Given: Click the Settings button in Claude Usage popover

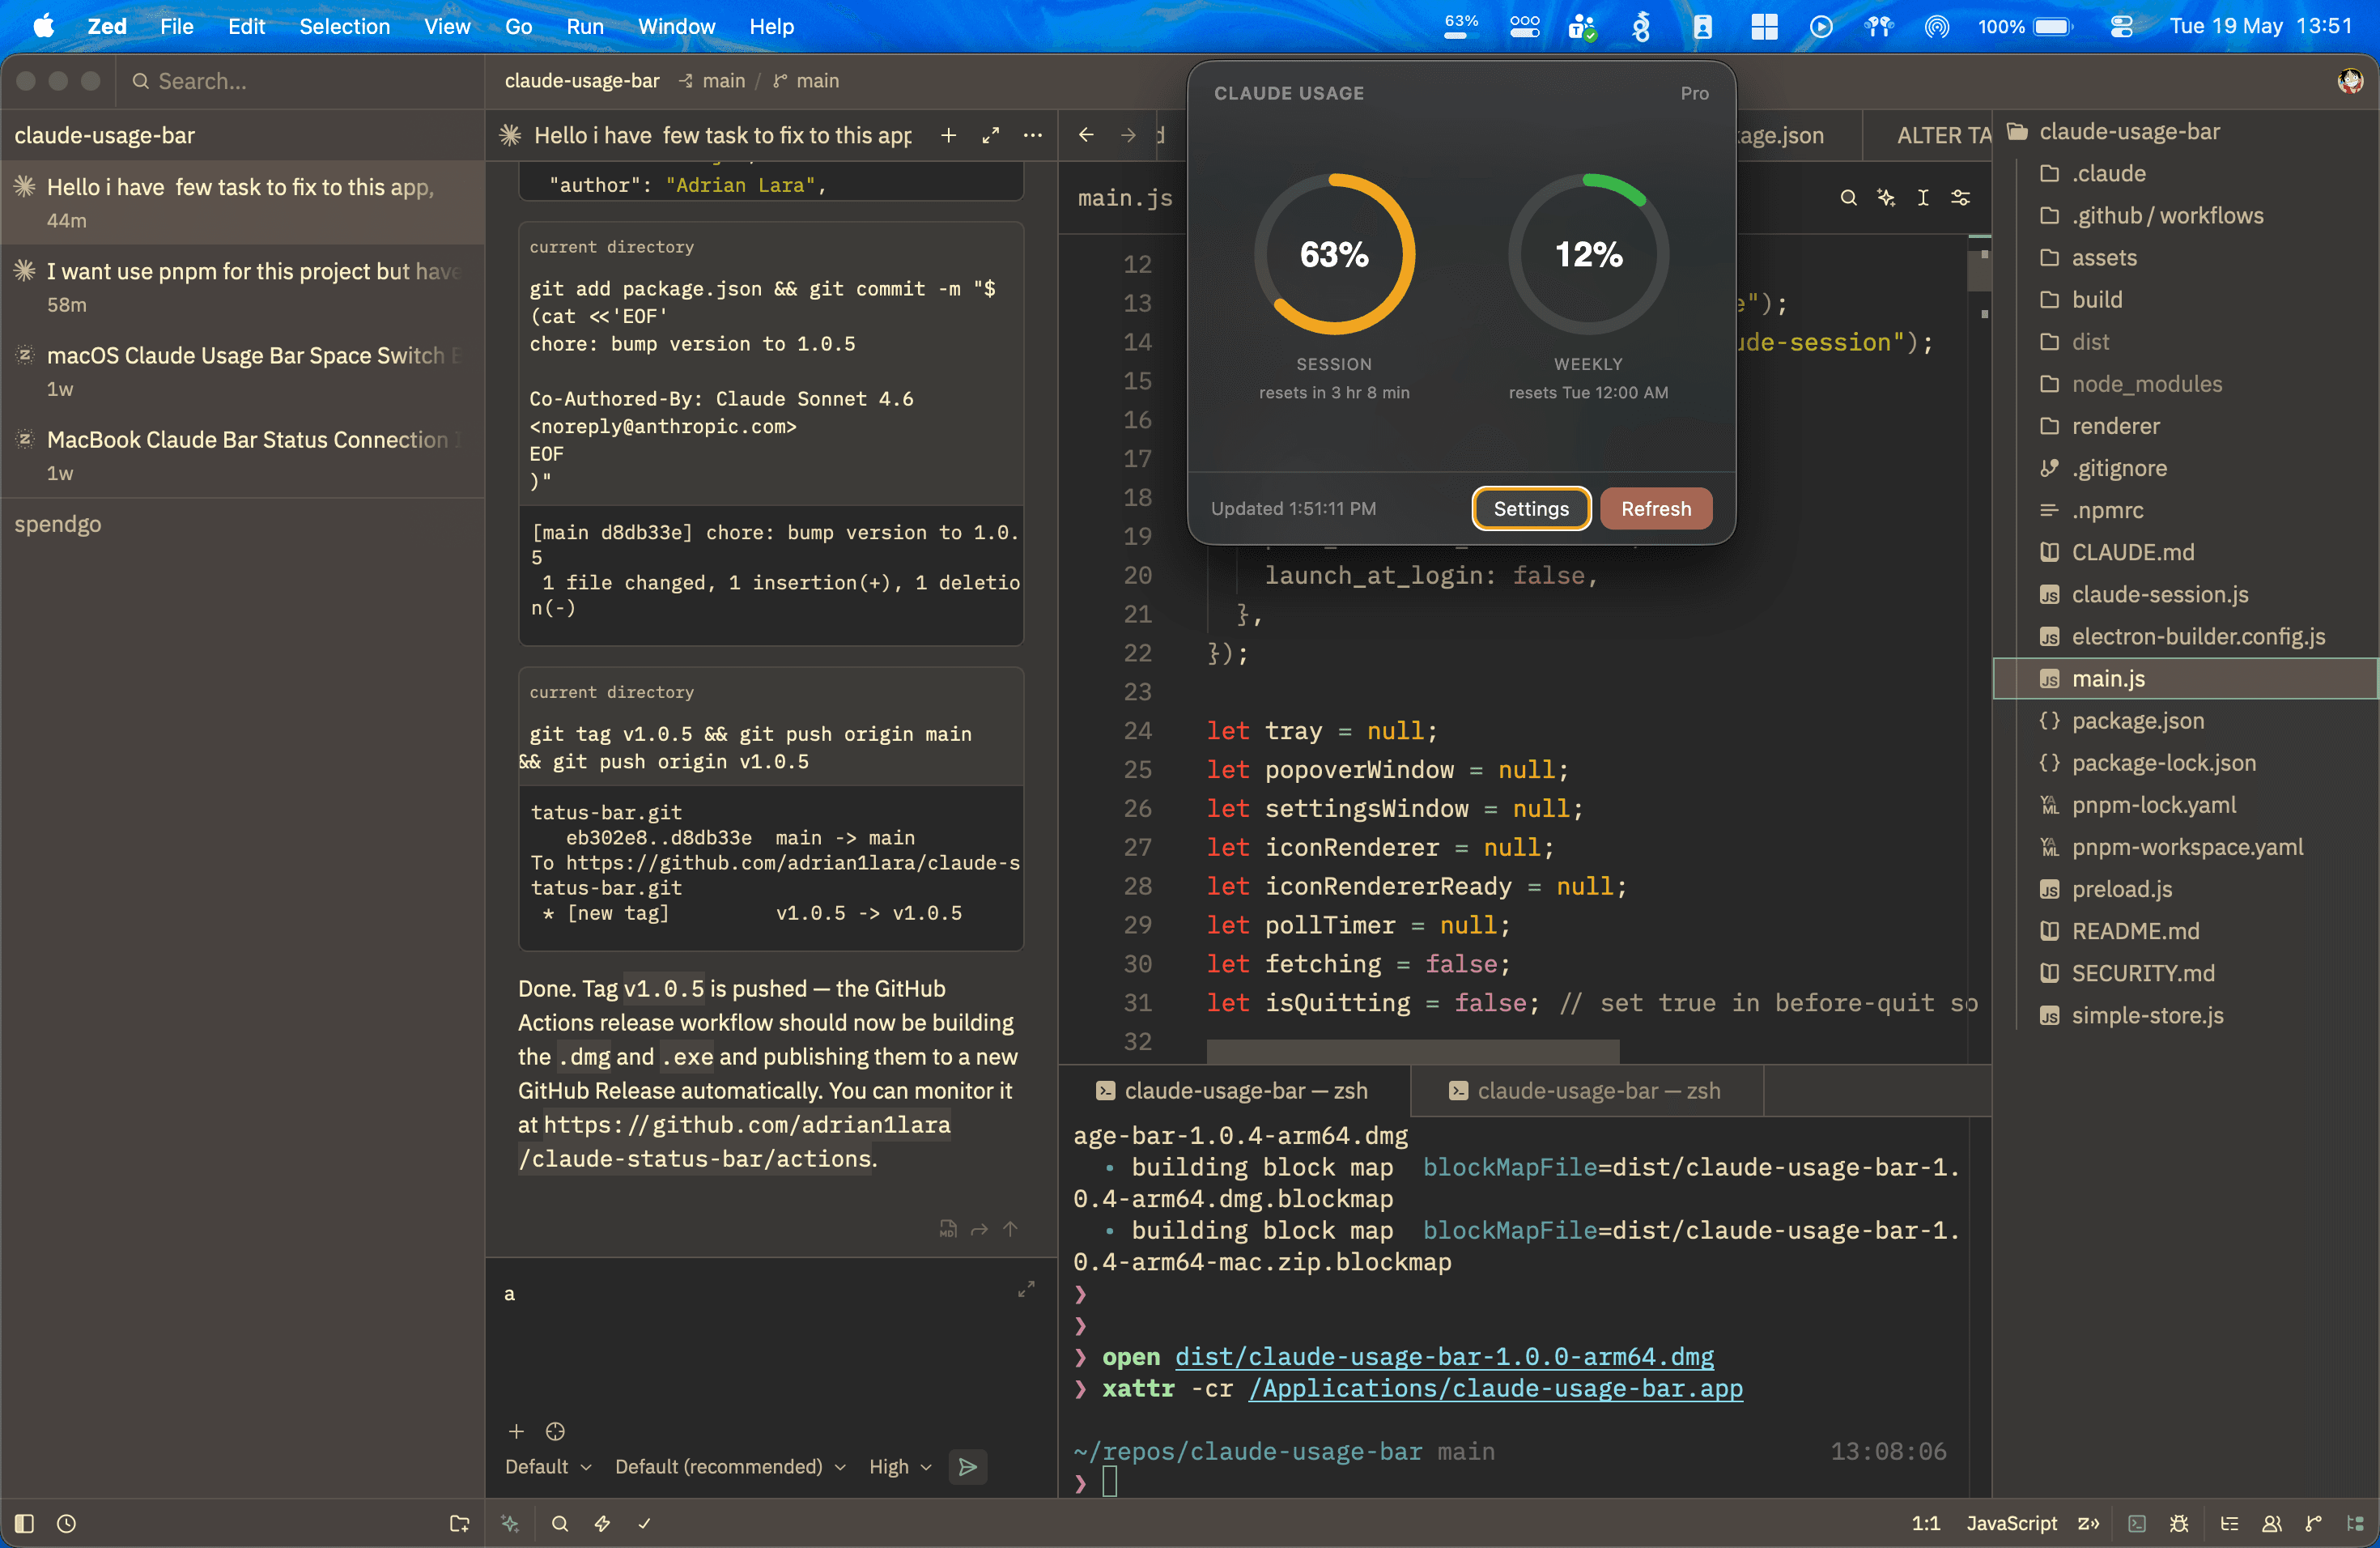Looking at the screenshot, I should [x=1531, y=508].
